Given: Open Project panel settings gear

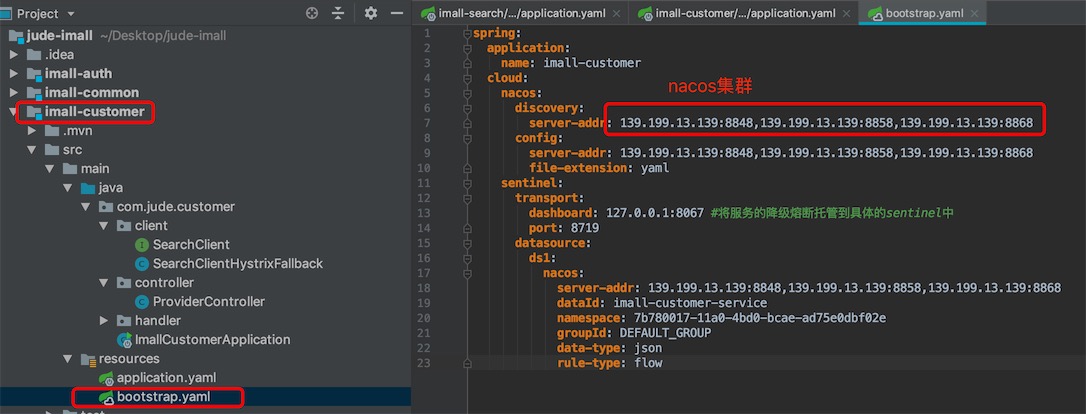Looking at the screenshot, I should 371,13.
